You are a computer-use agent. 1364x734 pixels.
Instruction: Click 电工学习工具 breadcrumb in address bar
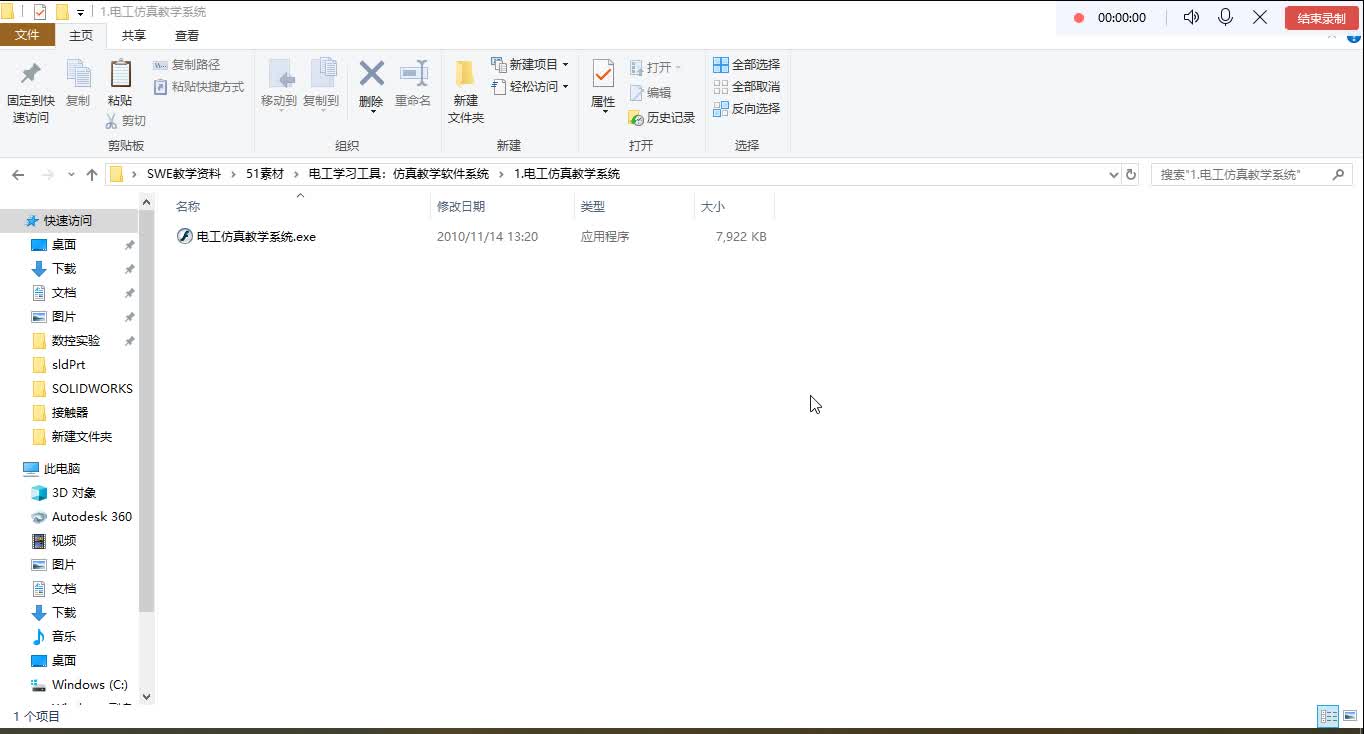pos(399,174)
